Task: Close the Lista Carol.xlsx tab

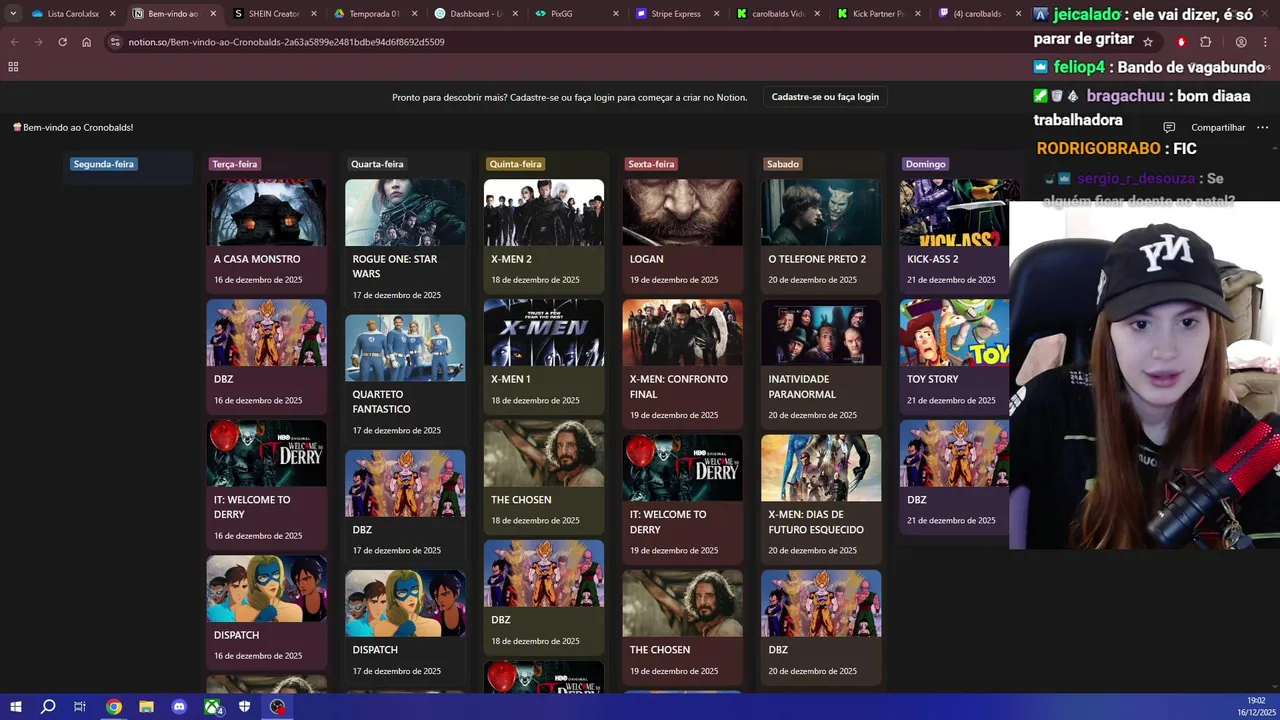Action: tap(112, 14)
